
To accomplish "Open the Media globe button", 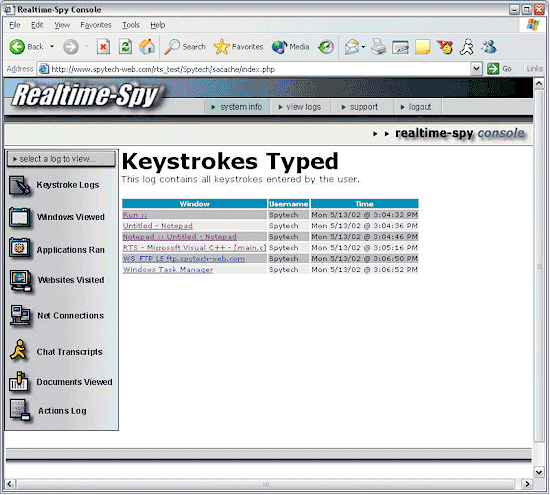I will [290, 47].
